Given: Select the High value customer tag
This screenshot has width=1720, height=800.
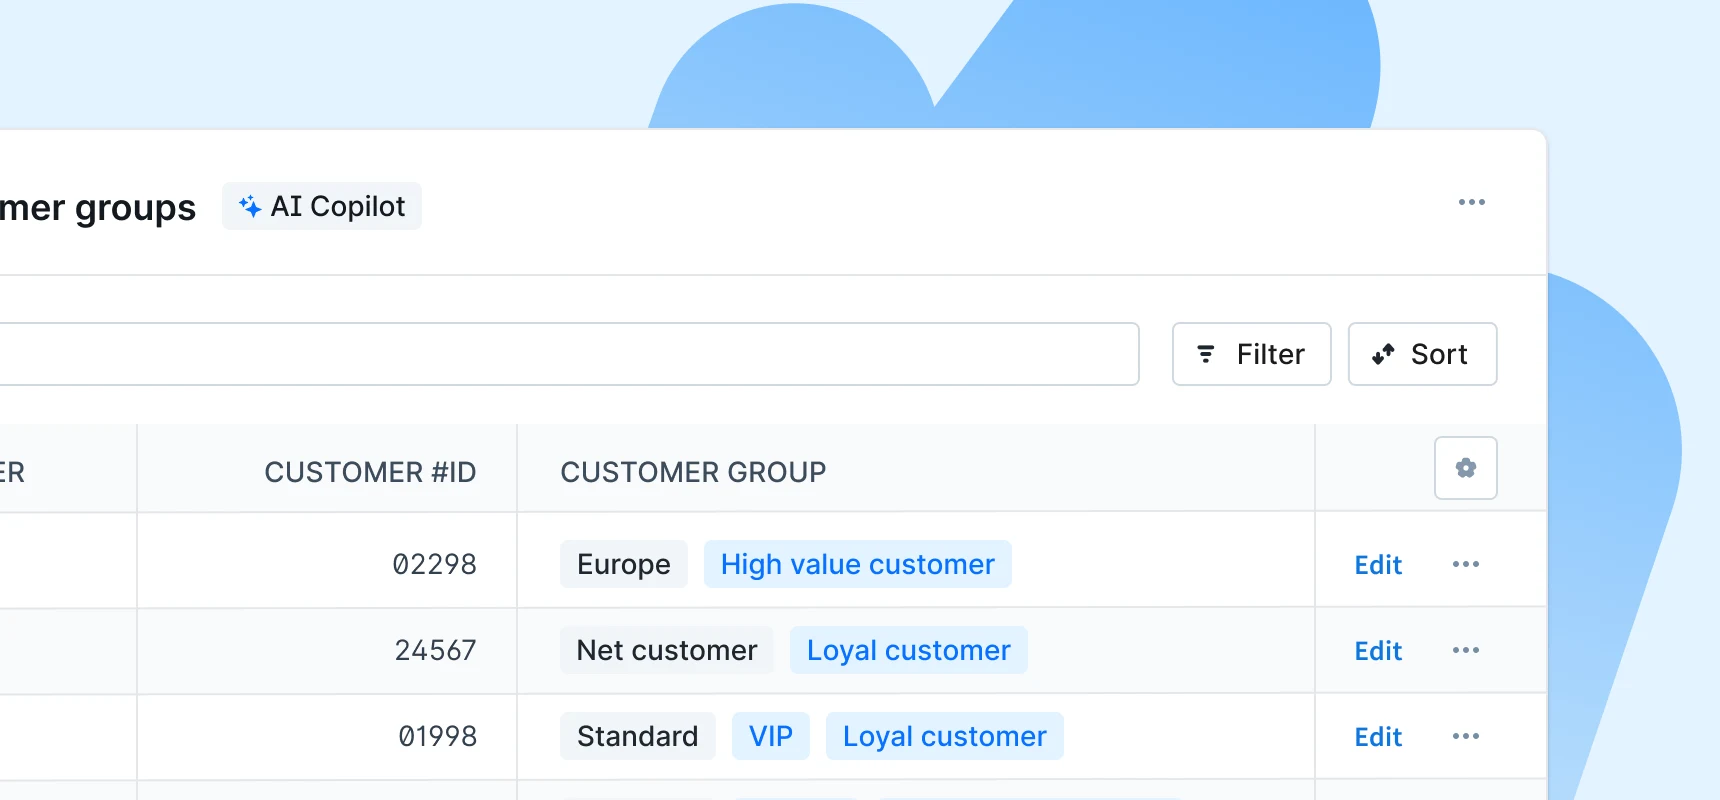Looking at the screenshot, I should point(857,564).
